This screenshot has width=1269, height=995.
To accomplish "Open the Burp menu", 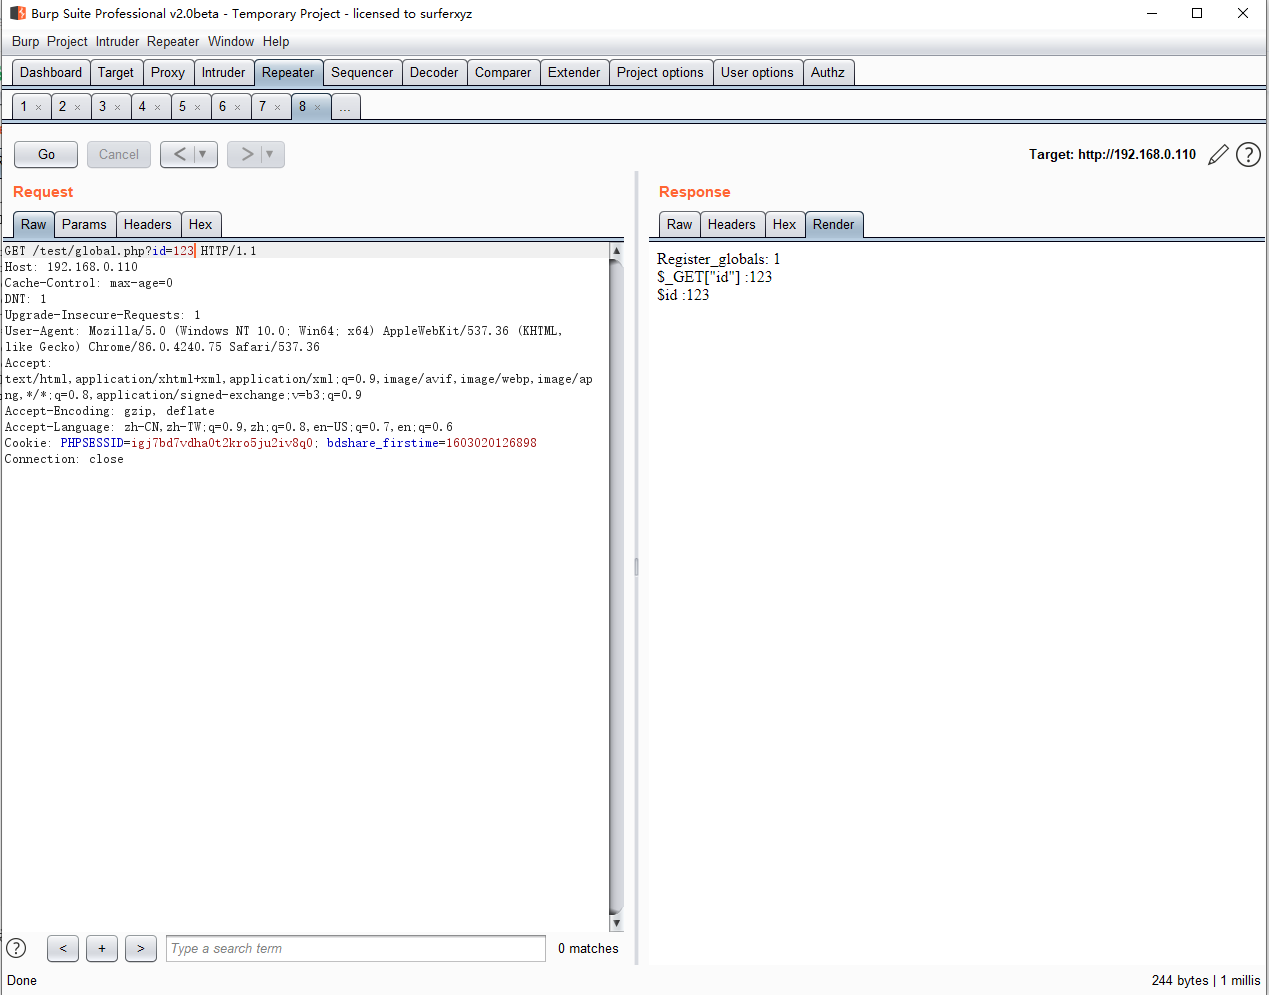I will 26,41.
